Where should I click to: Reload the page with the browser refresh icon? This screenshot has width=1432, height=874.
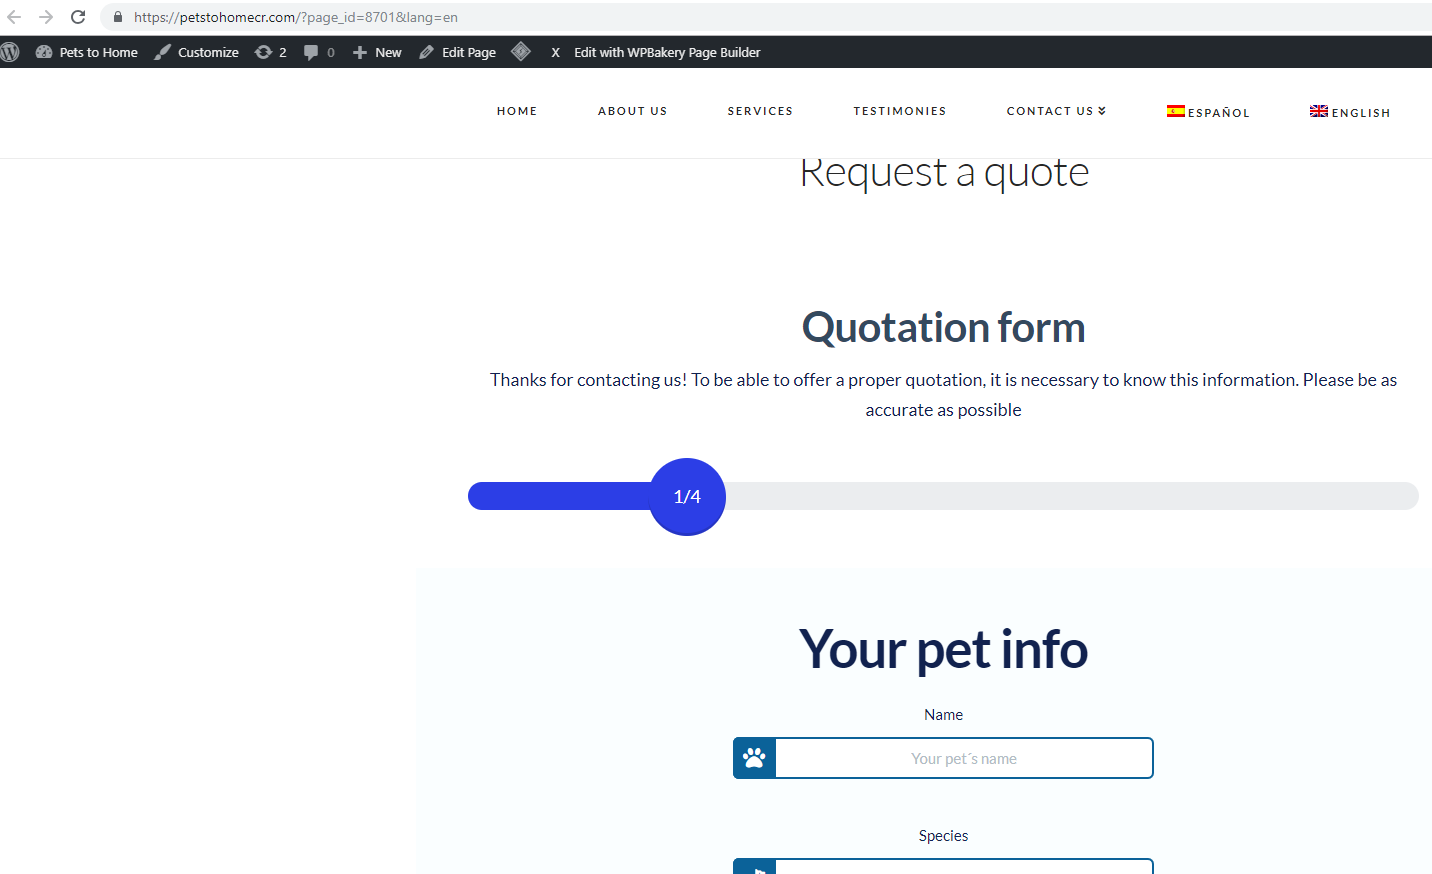78,17
